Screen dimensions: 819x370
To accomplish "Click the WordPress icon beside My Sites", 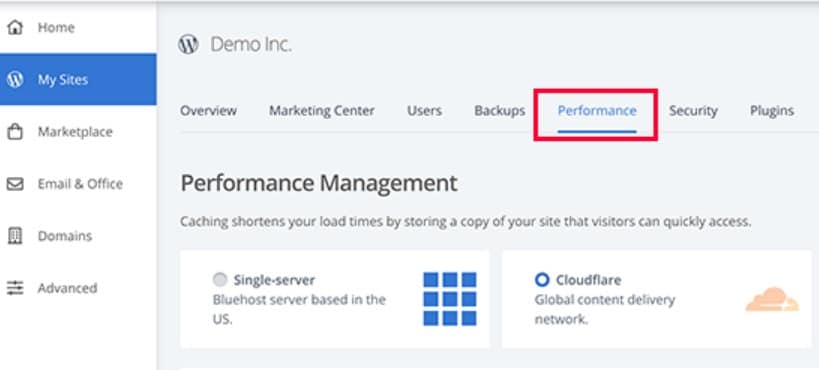I will (x=15, y=79).
